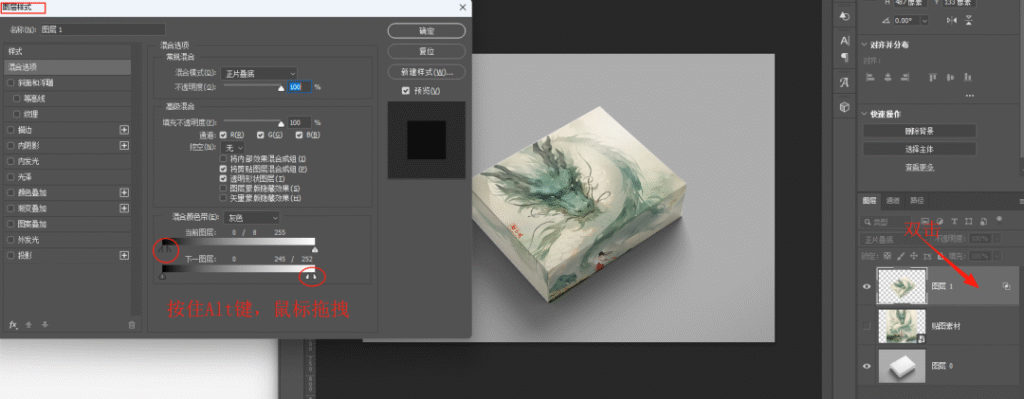Image resolution: width=1024 pixels, height=399 pixels.
Task: Align bottom edges icon in 对齐并分布
Action: (x=968, y=77)
